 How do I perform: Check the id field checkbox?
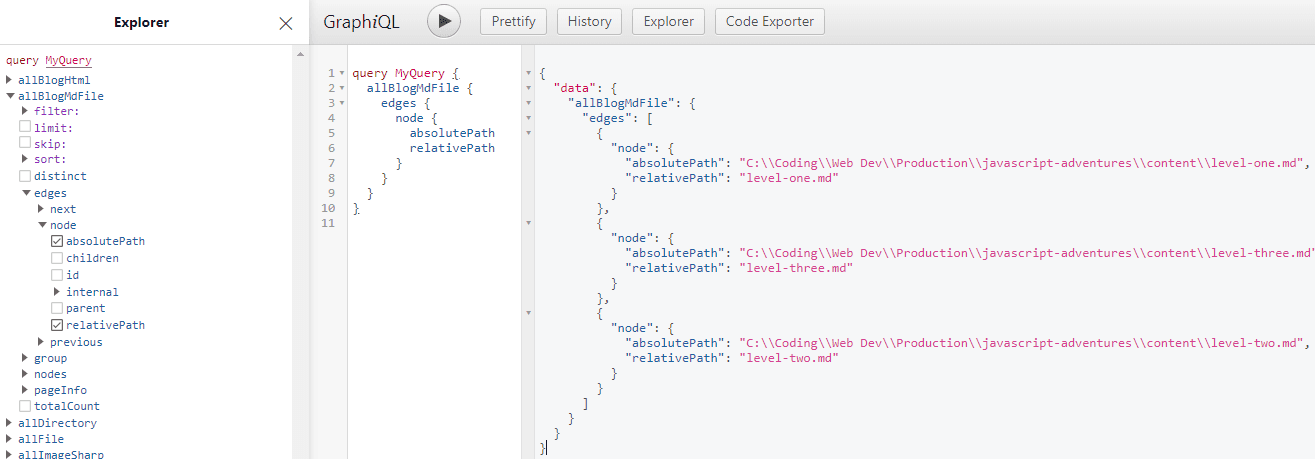57,275
